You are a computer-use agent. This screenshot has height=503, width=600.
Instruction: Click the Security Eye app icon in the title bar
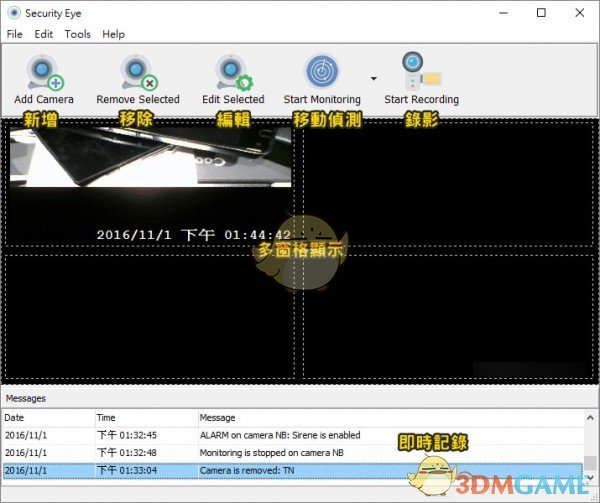coord(14,13)
